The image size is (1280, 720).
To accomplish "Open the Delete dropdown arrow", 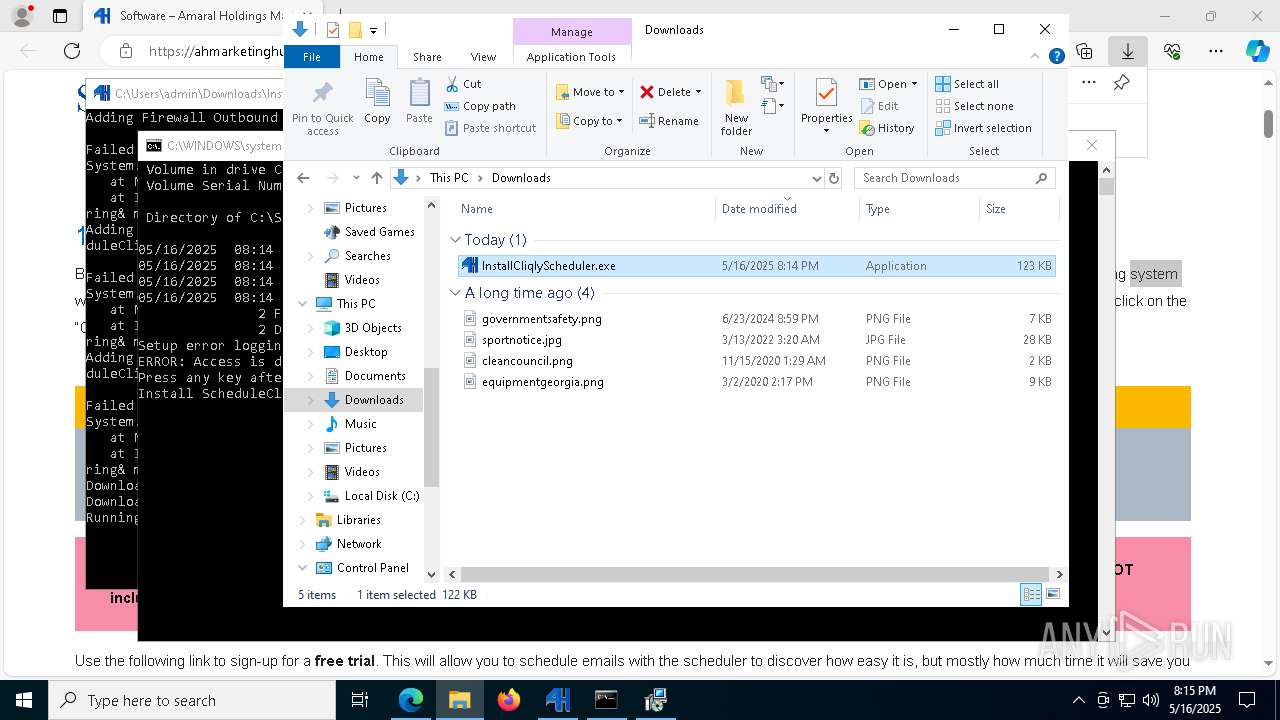I will tap(698, 92).
